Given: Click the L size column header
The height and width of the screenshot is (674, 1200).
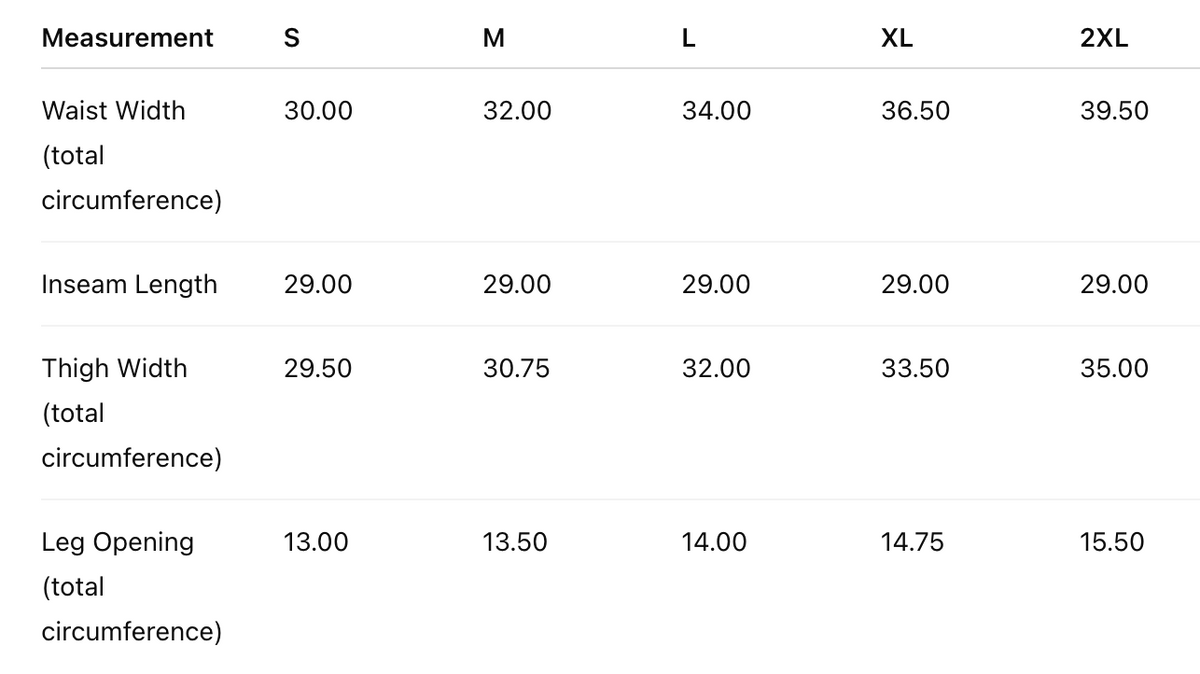Looking at the screenshot, I should 689,38.
